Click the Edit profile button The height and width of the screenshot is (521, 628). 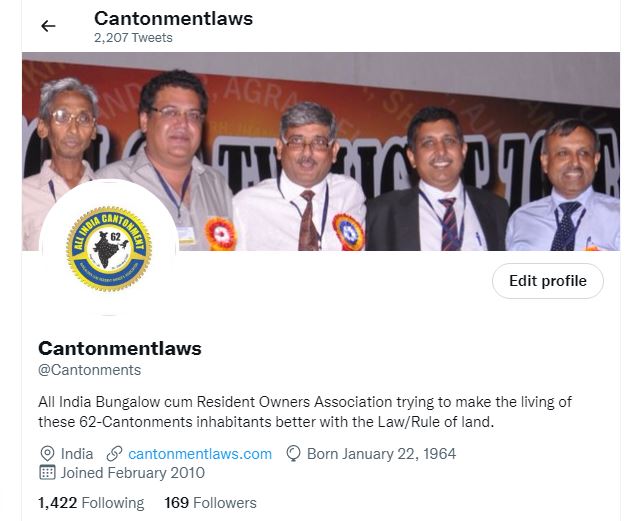(547, 281)
